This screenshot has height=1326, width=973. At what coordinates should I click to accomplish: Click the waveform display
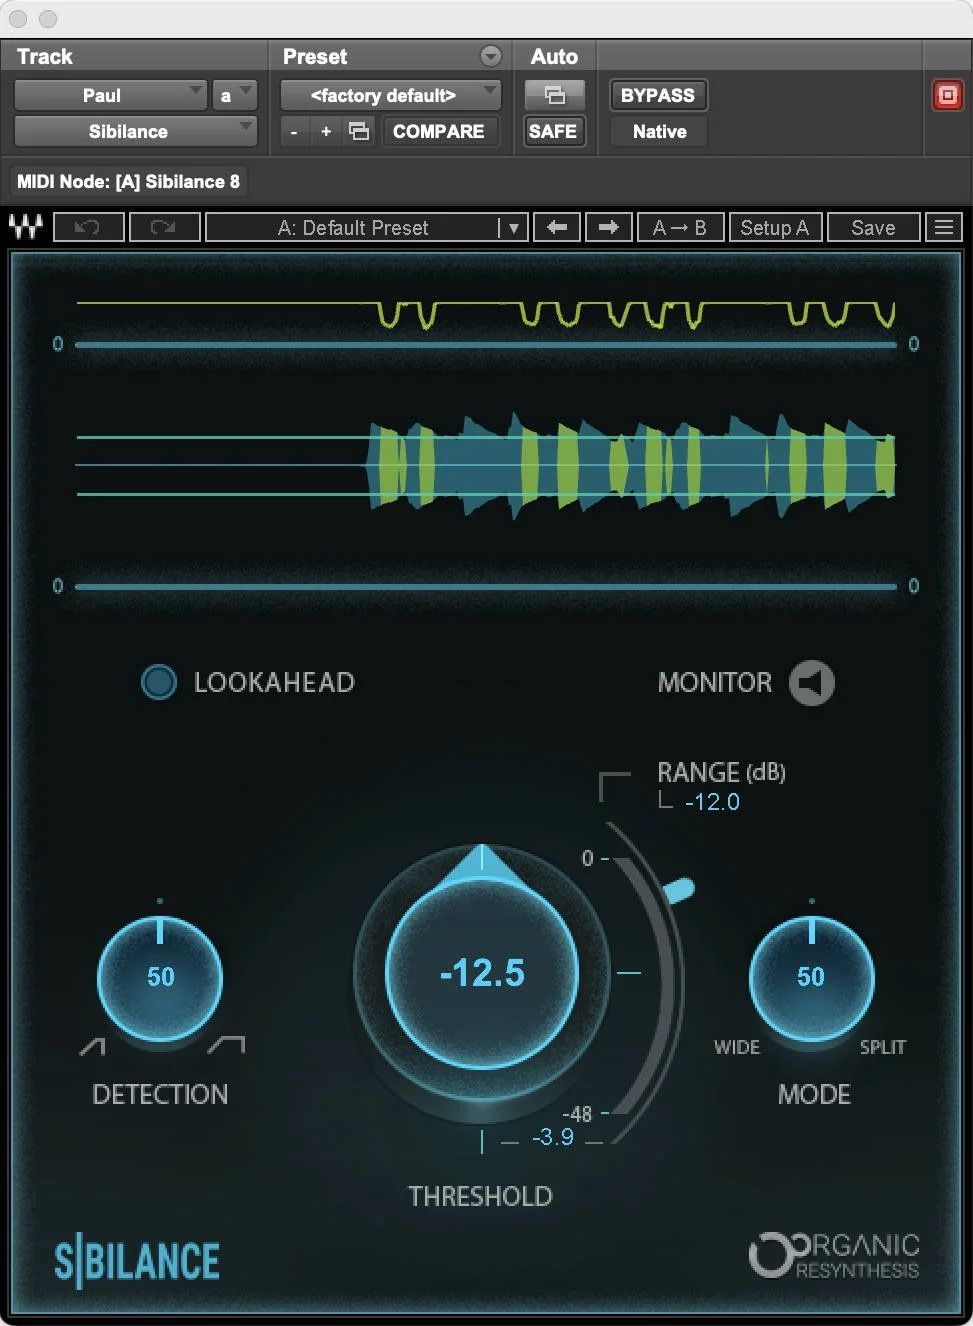click(x=486, y=466)
